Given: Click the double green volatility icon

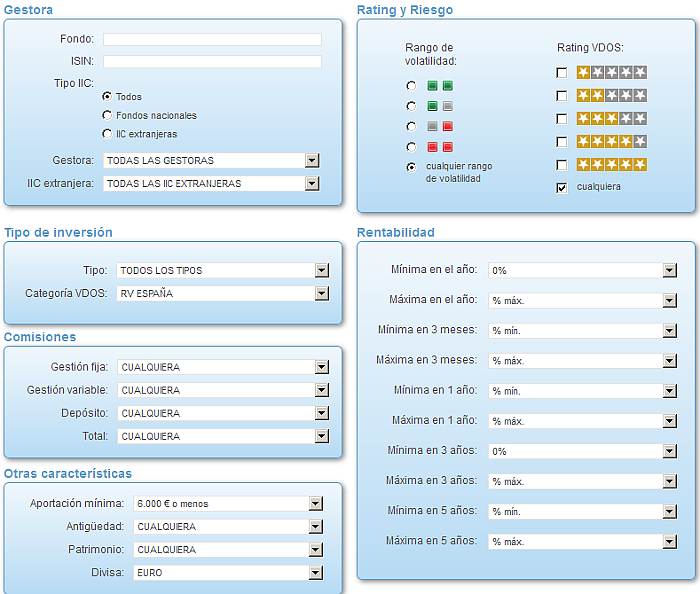Looking at the screenshot, I should [x=440, y=86].
